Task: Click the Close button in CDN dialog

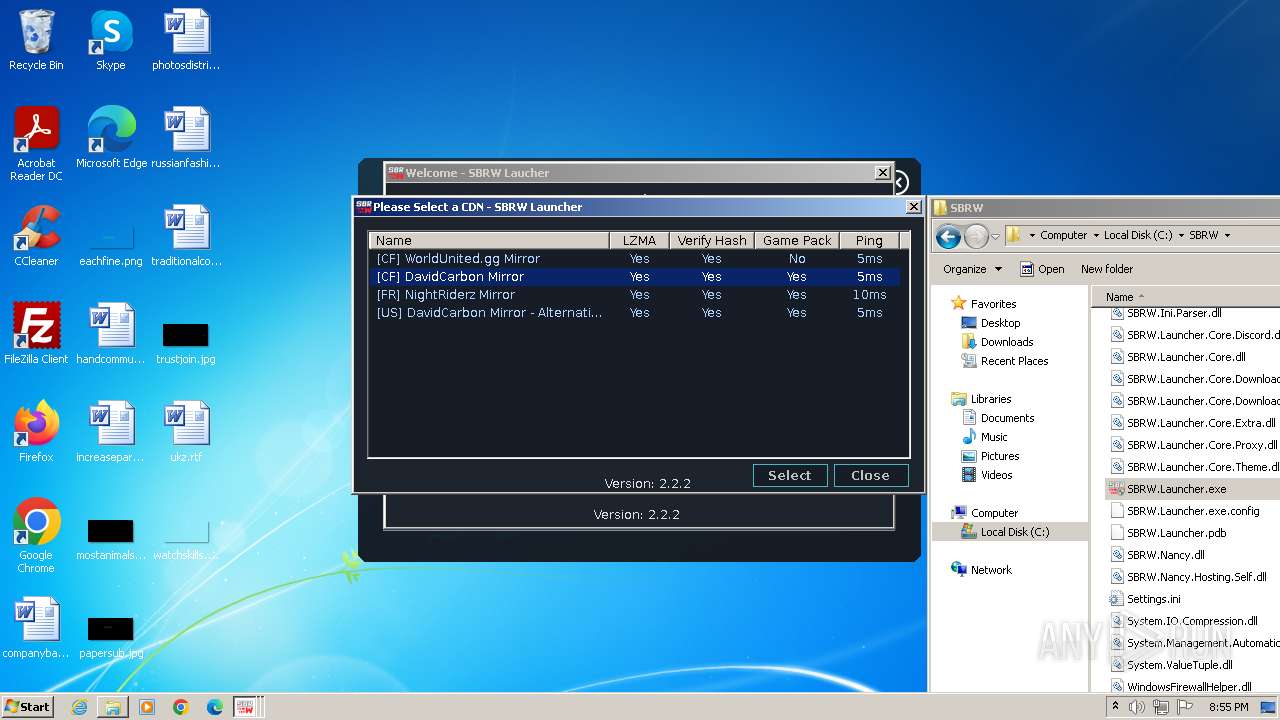Action: pos(870,475)
